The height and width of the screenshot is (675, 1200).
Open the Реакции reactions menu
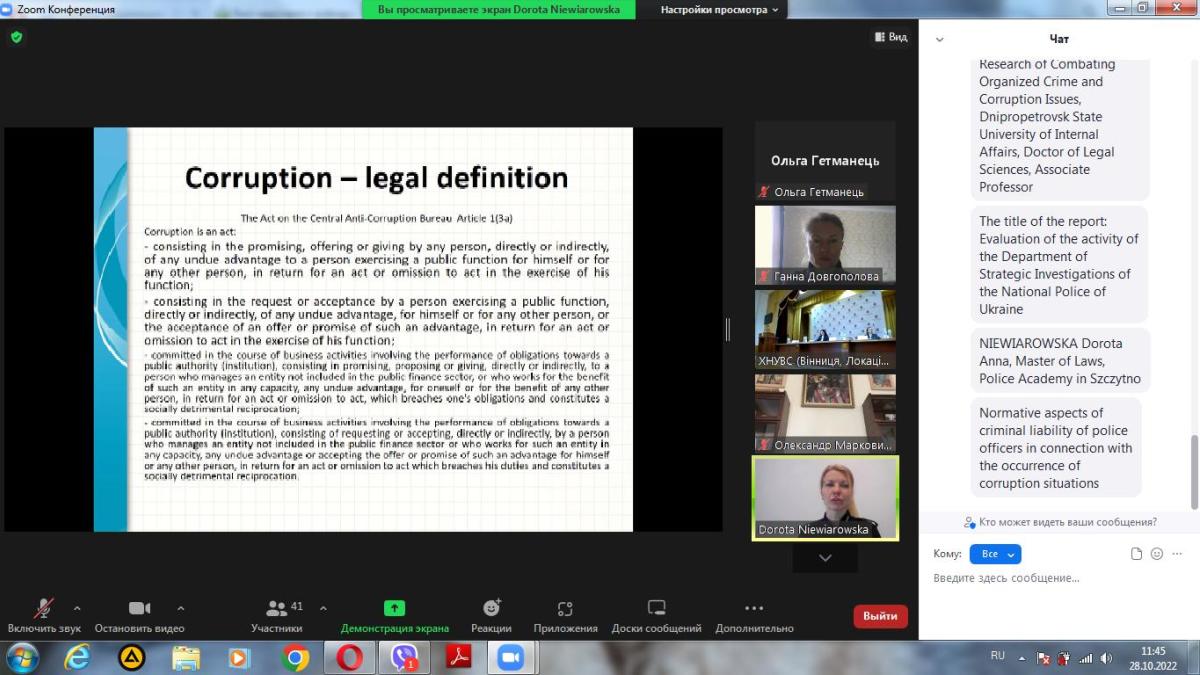491,609
